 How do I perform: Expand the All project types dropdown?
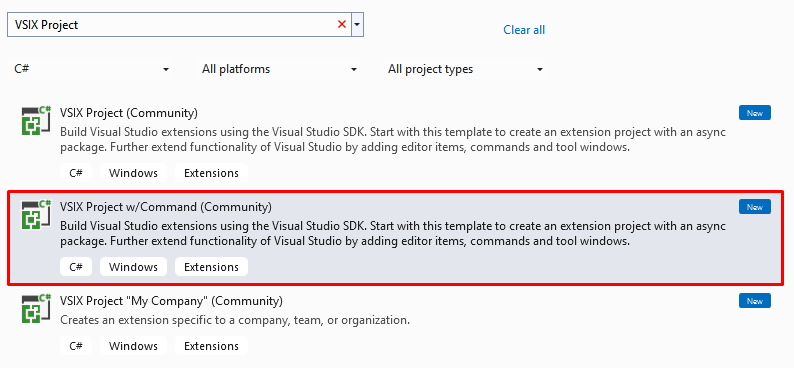[x=465, y=69]
